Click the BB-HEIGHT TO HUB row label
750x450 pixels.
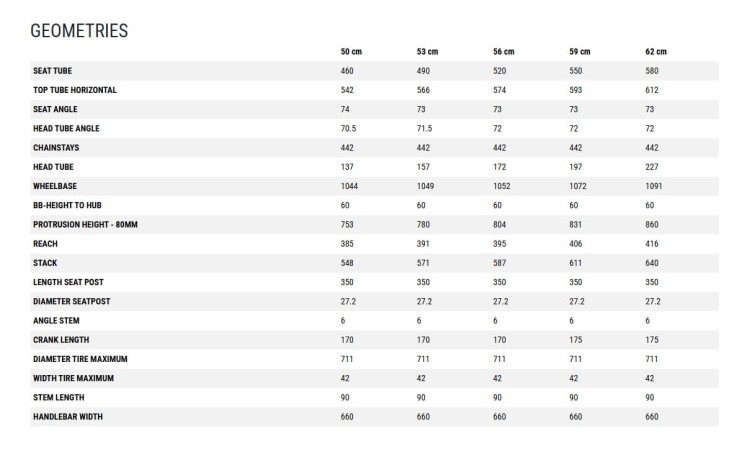click(x=67, y=205)
